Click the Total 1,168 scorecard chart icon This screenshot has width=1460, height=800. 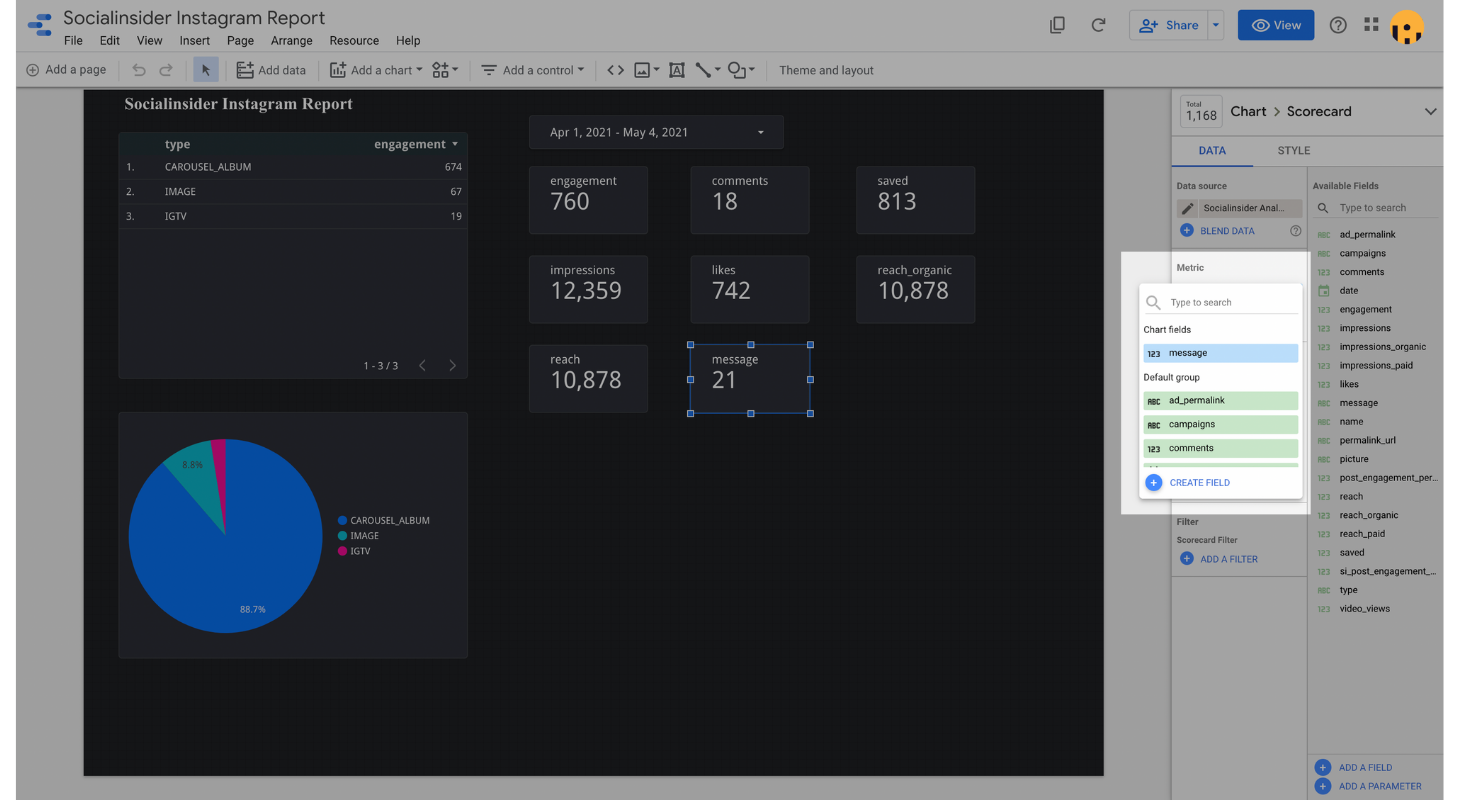click(x=1200, y=111)
